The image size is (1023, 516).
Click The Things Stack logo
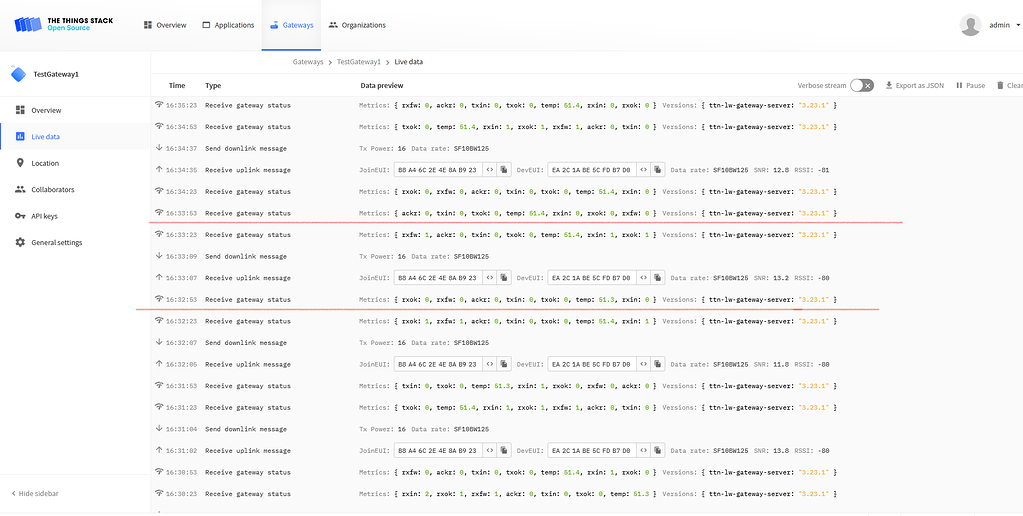pos(64,24)
